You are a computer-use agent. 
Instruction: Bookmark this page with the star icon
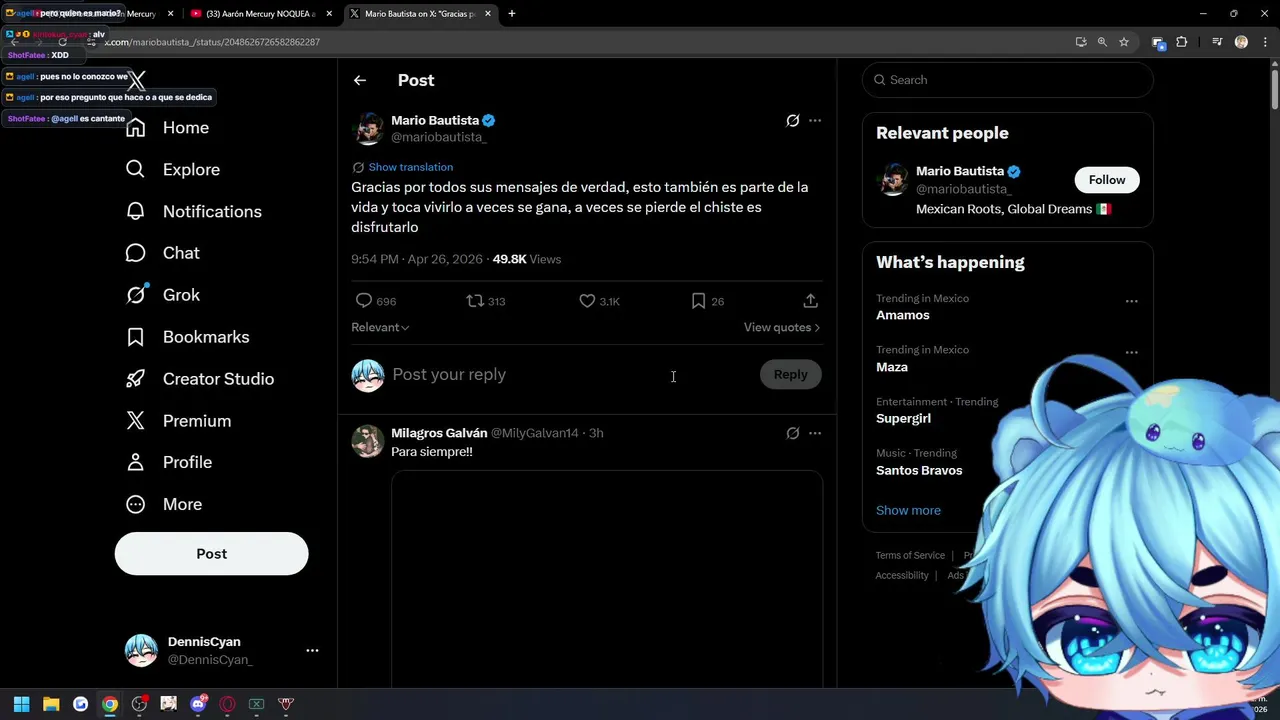pos(1124,42)
